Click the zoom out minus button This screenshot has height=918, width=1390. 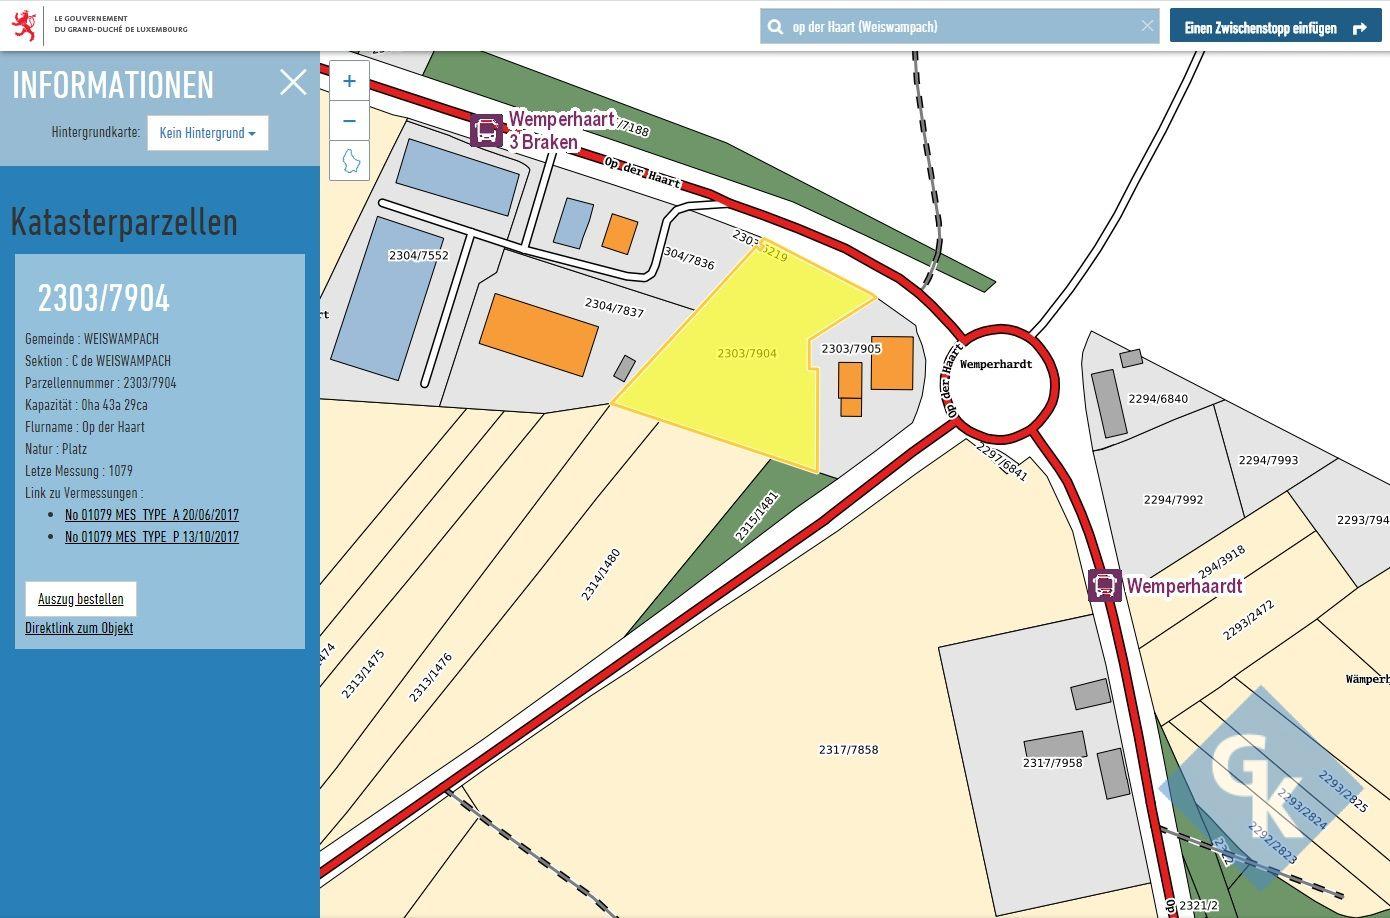[349, 121]
